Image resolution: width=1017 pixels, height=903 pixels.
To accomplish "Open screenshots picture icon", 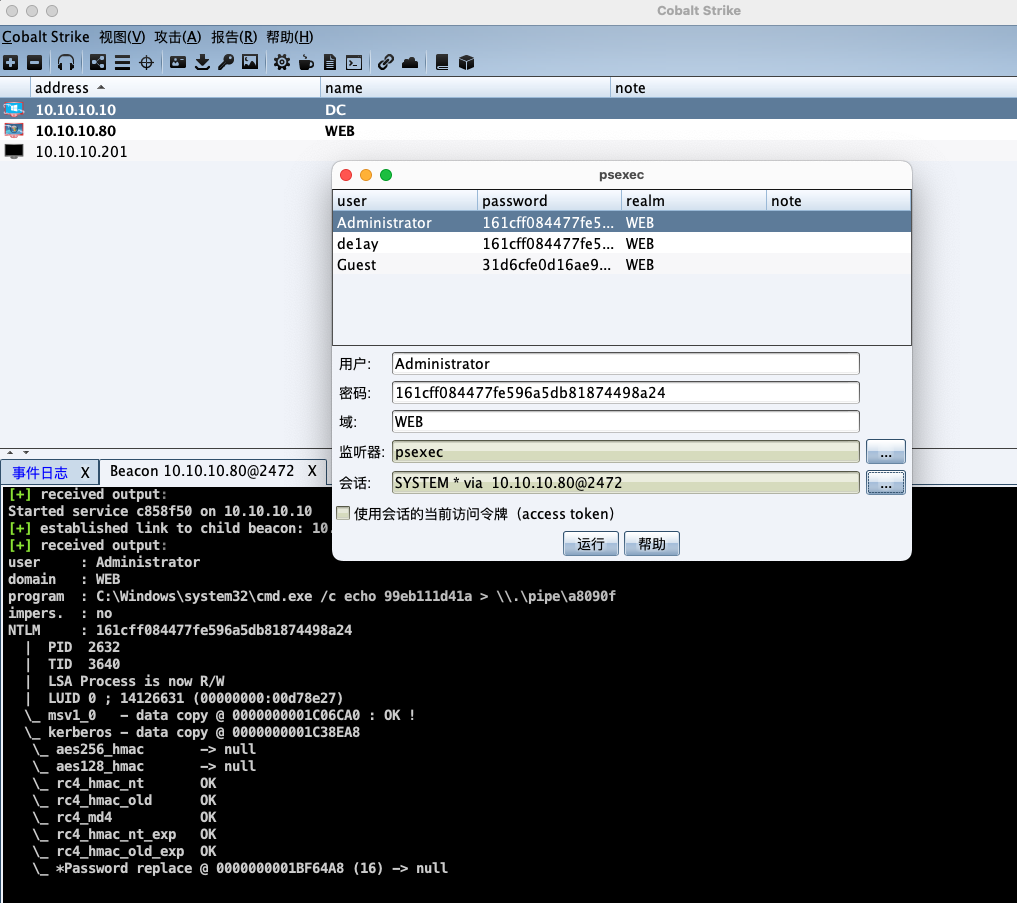I will [x=250, y=62].
